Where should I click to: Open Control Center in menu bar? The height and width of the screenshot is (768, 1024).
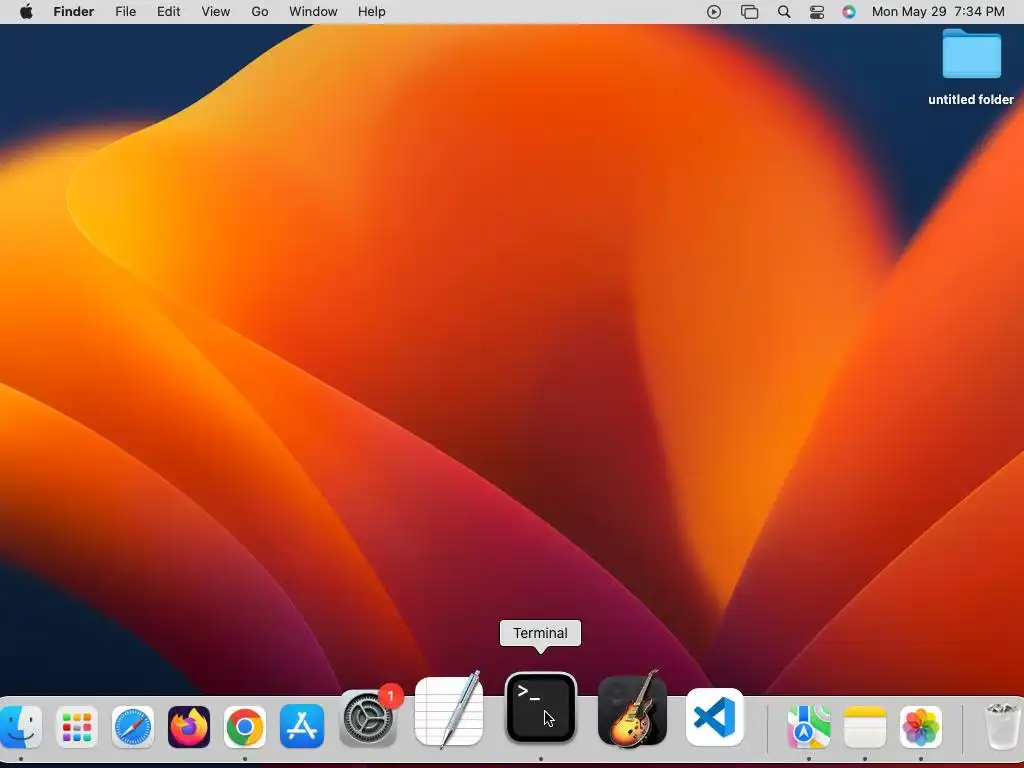(816, 12)
